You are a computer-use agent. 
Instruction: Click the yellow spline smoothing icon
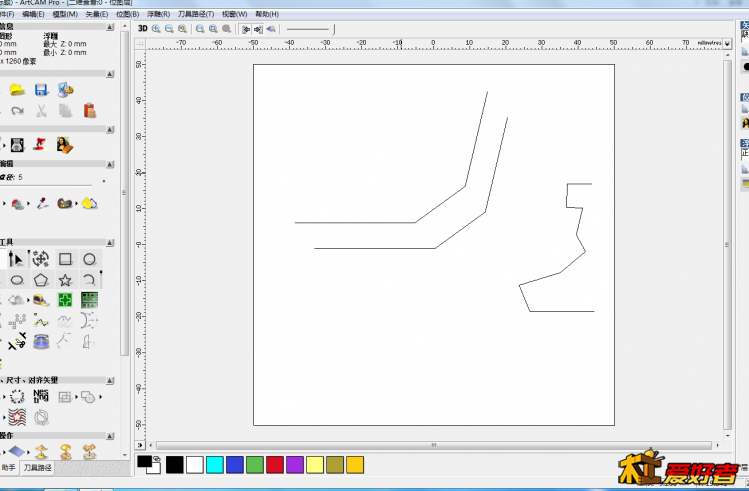pyautogui.click(x=41, y=321)
